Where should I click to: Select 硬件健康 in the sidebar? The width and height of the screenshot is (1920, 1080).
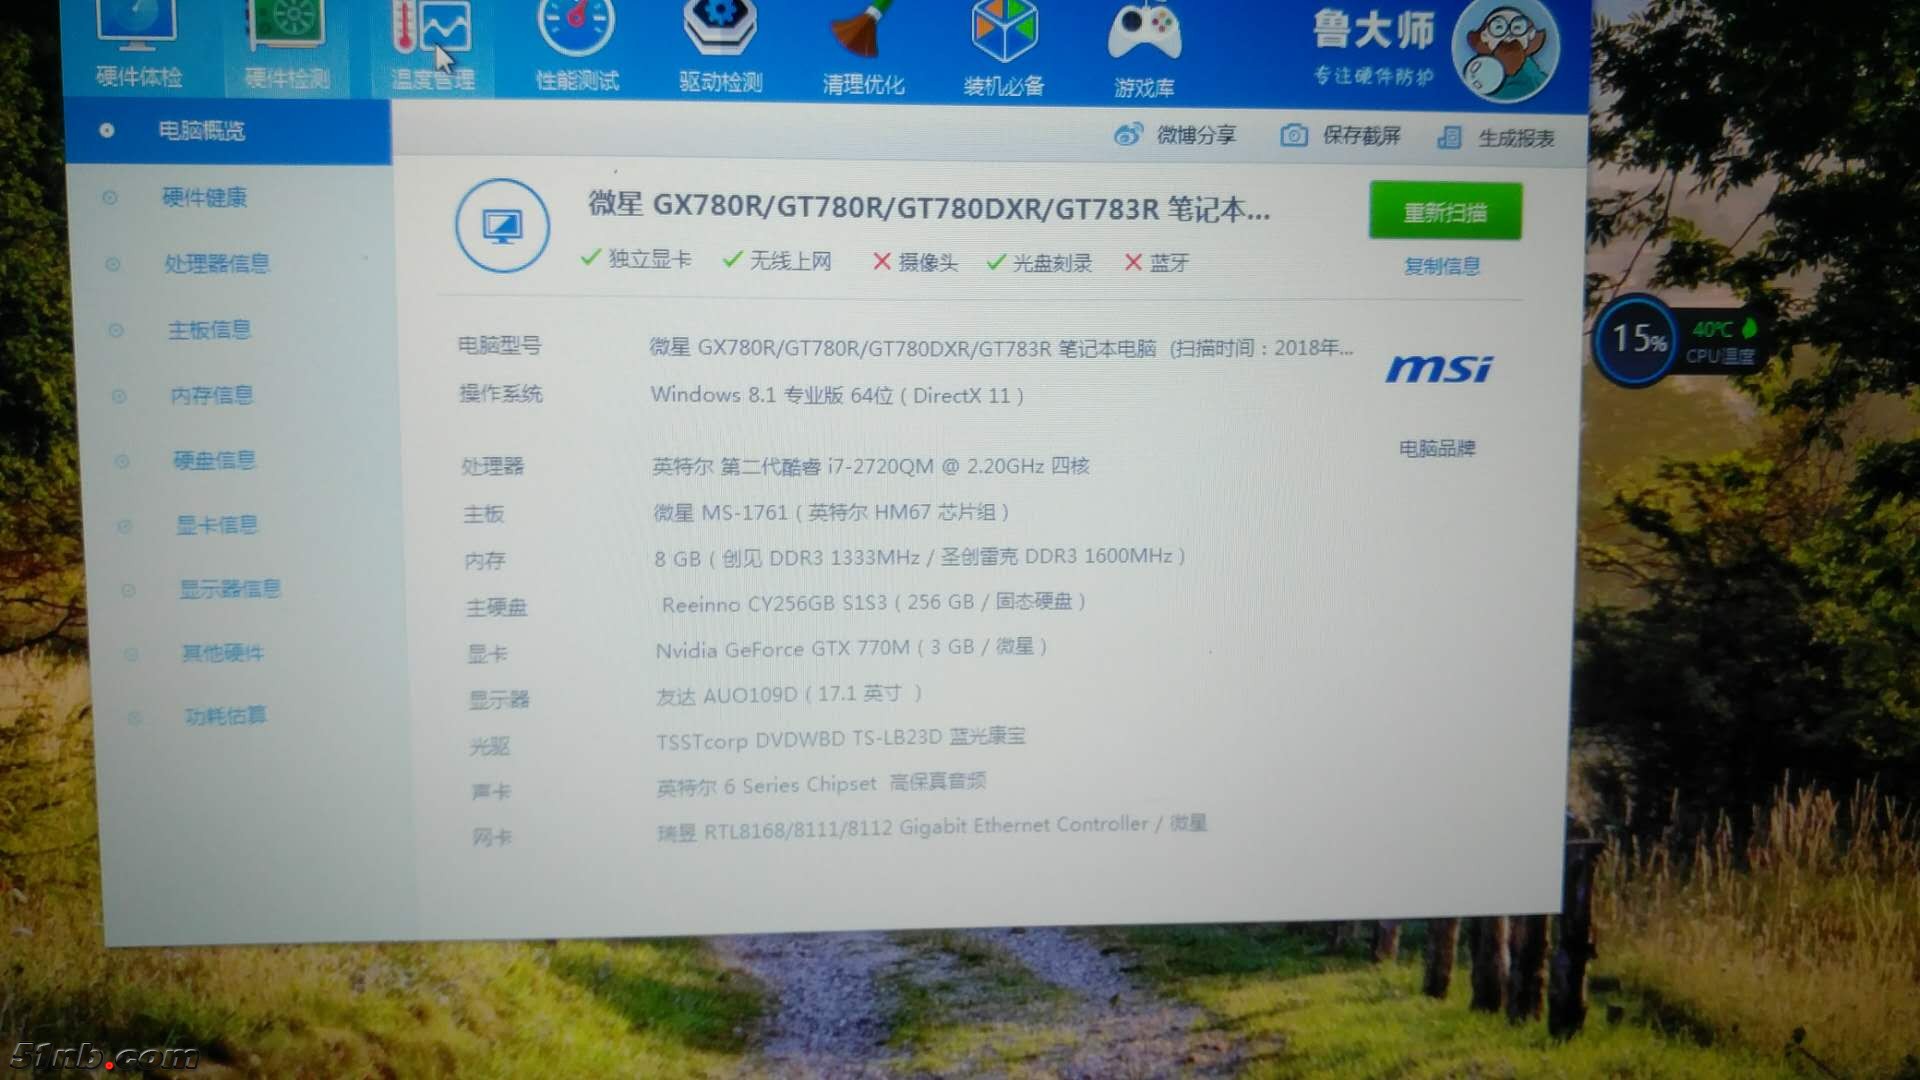pyautogui.click(x=205, y=197)
